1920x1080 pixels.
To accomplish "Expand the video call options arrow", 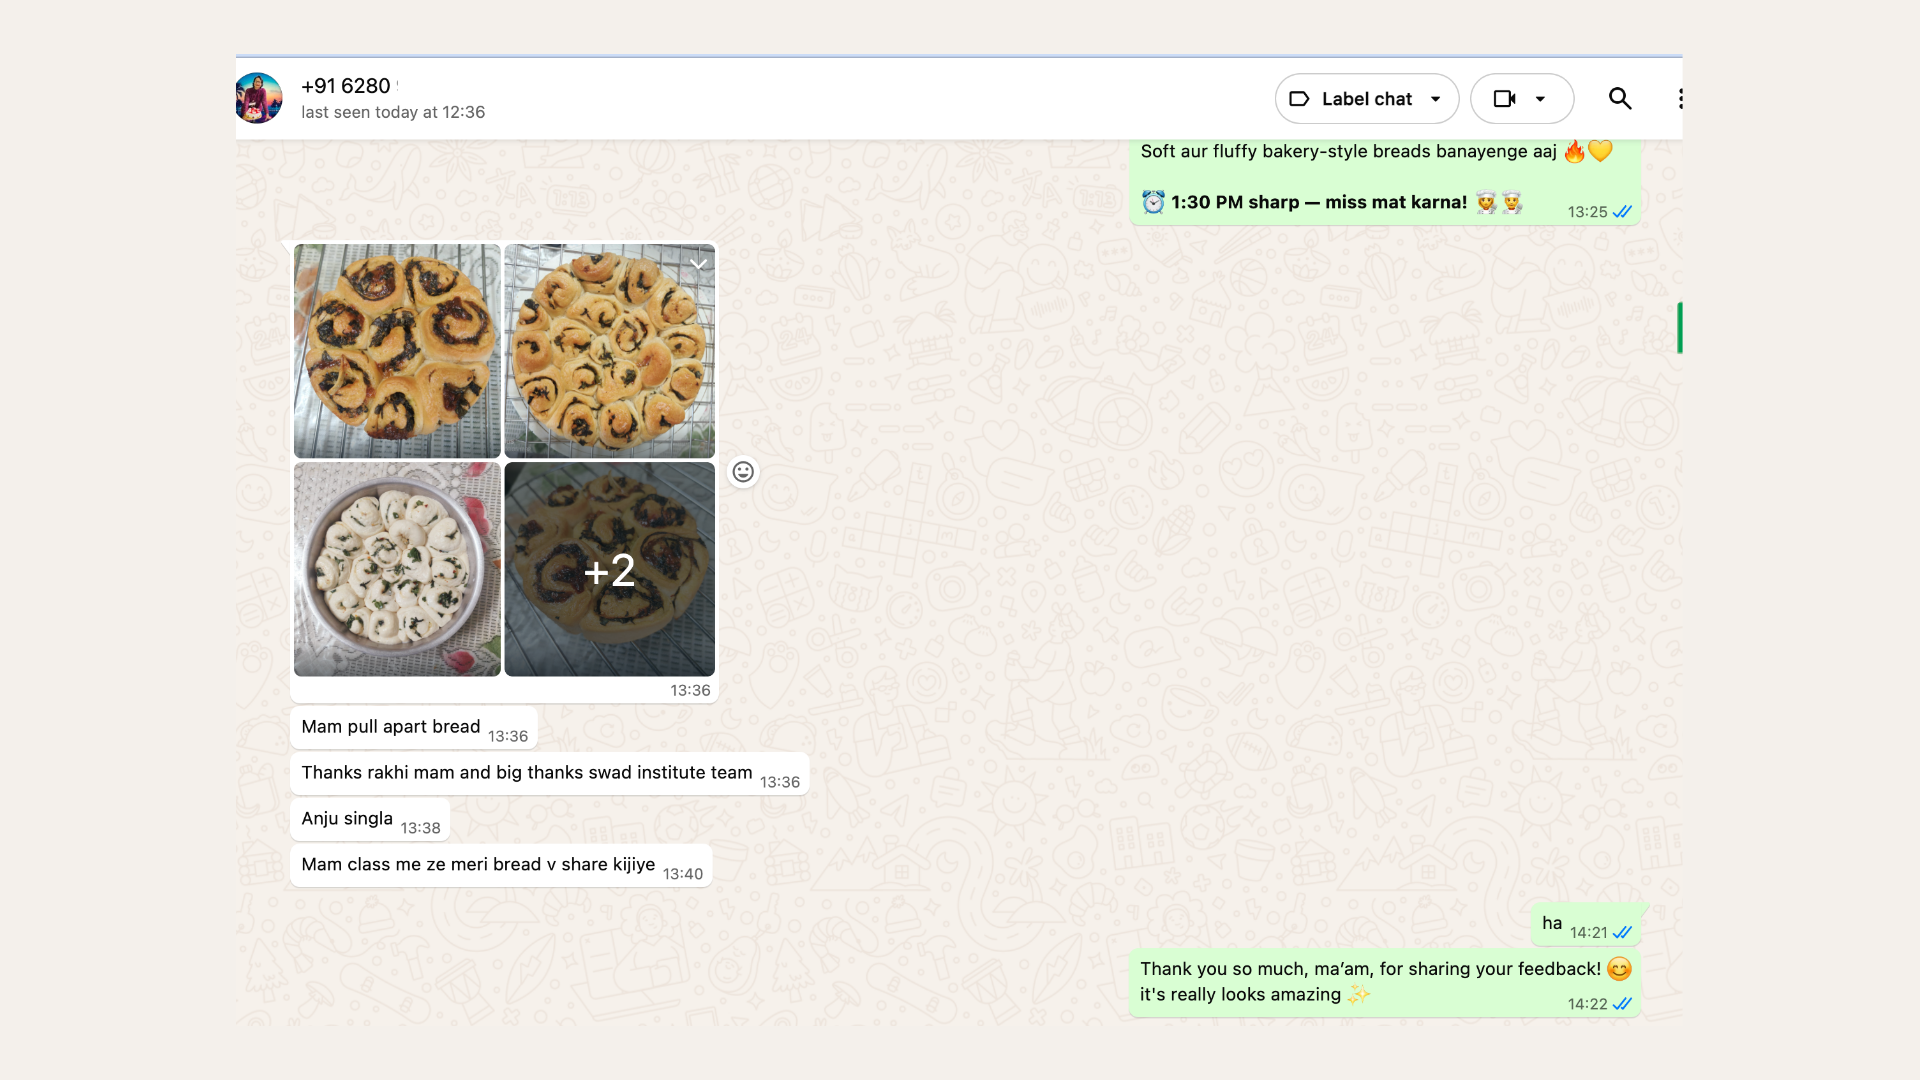I will coord(1541,99).
